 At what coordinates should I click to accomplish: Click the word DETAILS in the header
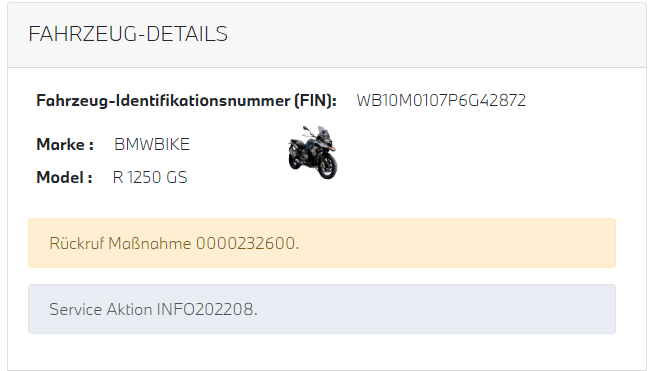pos(187,34)
